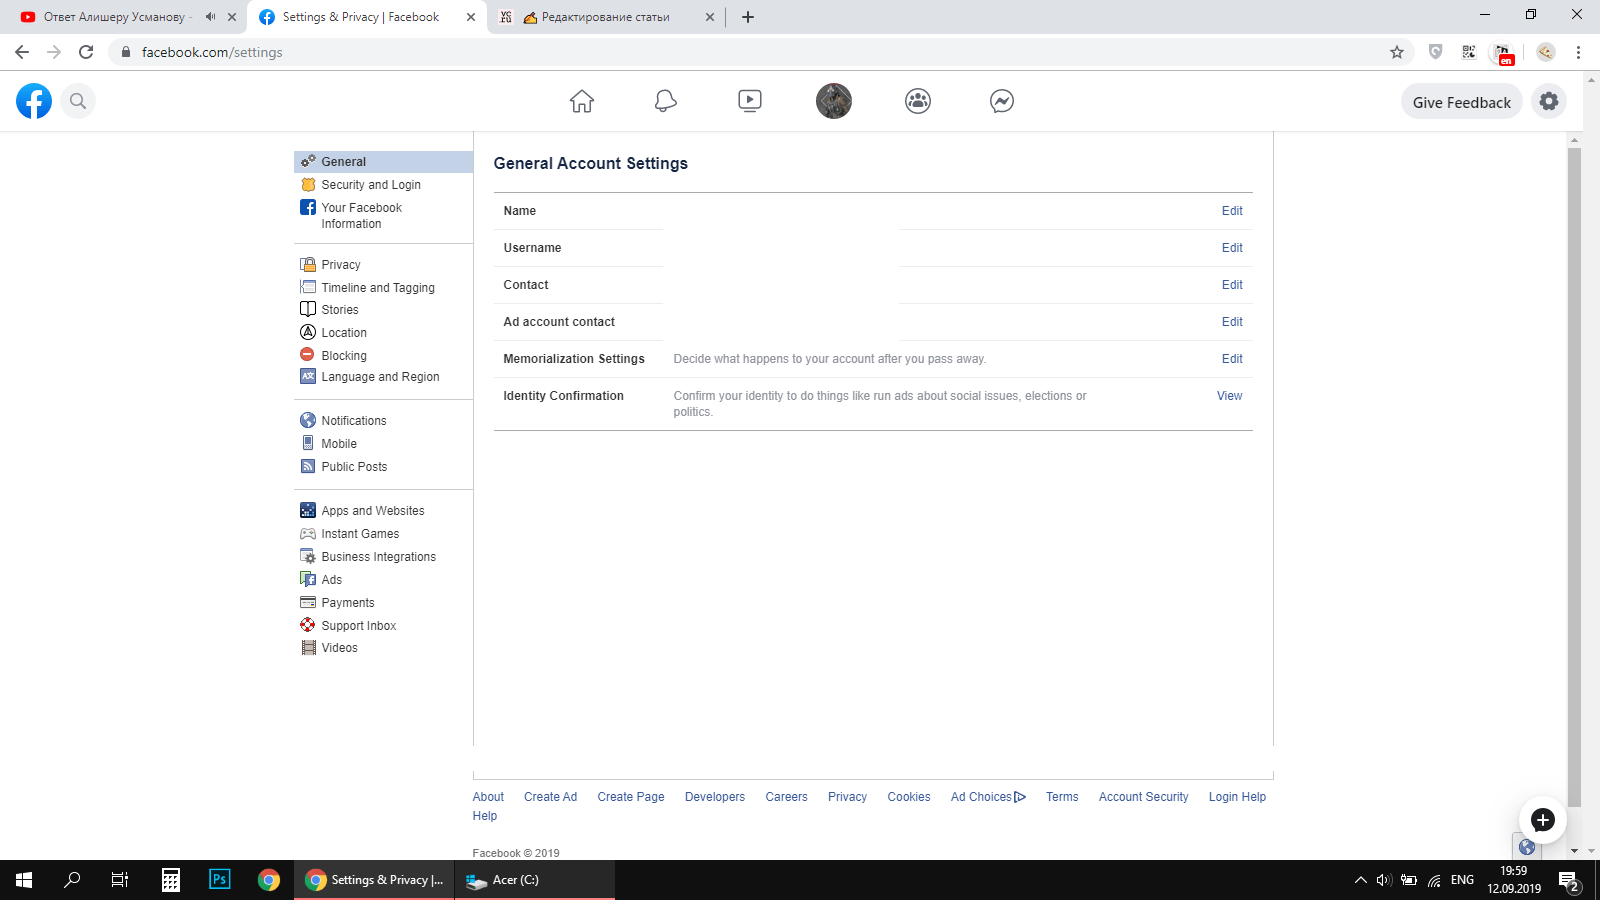Image resolution: width=1600 pixels, height=900 pixels.
Task: Go to Home feed icon
Action: [x=582, y=101]
